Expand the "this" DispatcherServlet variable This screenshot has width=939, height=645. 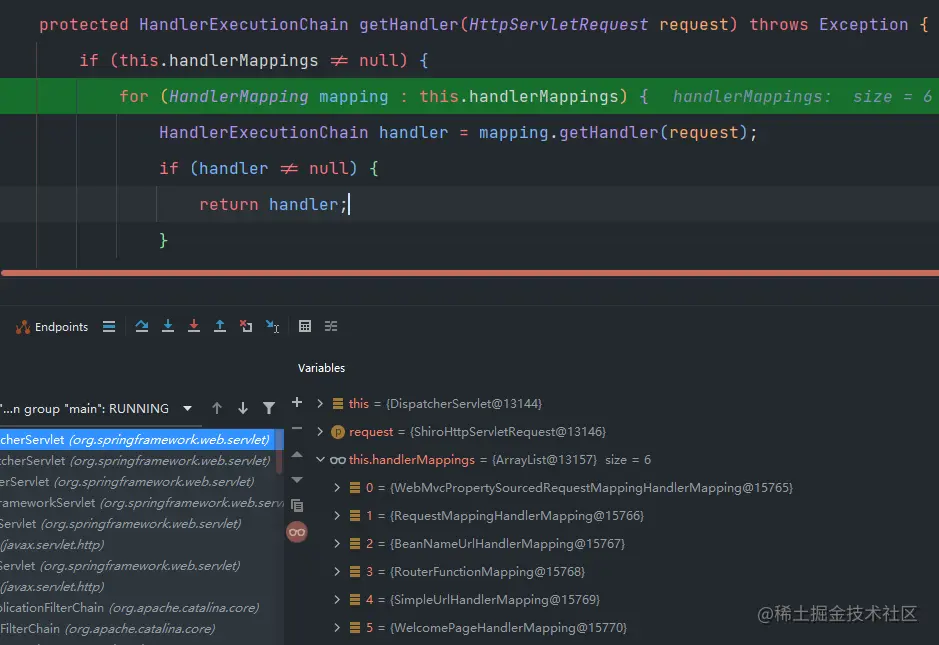[320, 404]
